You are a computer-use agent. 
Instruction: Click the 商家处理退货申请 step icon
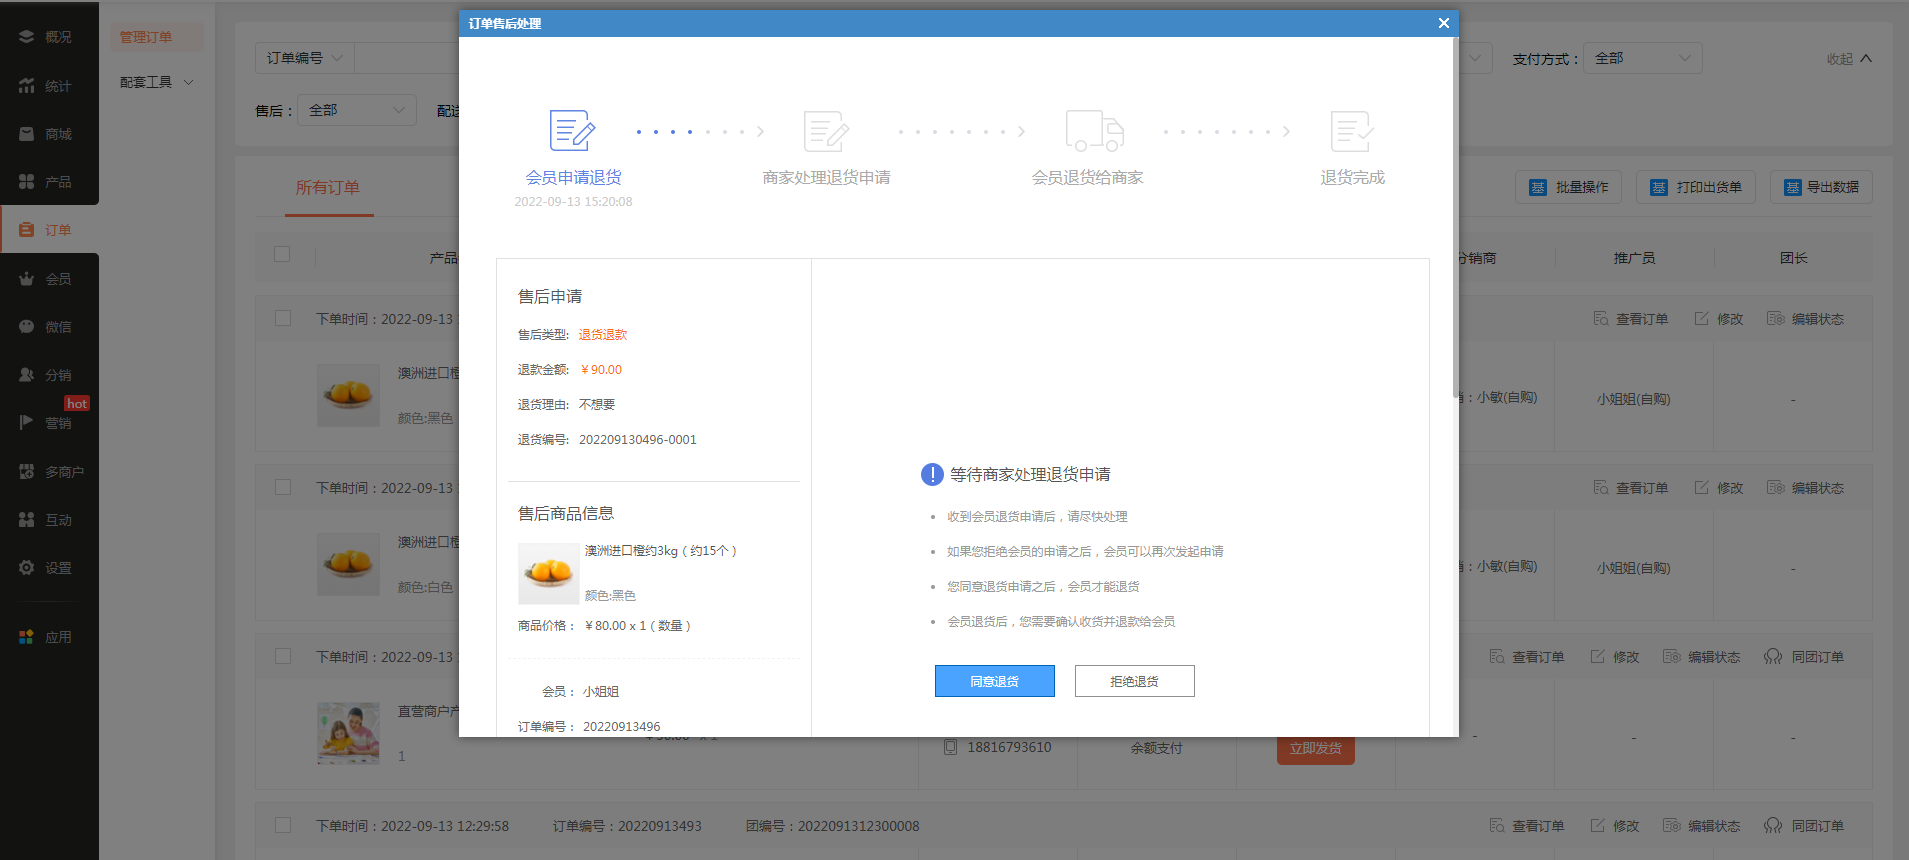point(826,131)
